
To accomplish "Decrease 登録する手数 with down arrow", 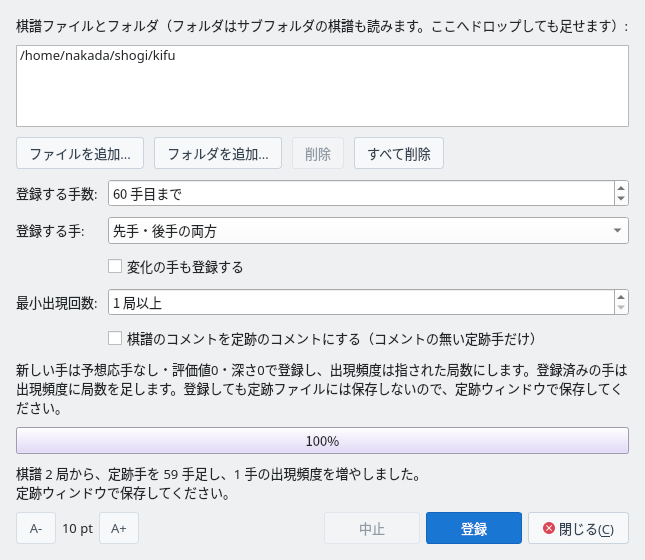I will 621,199.
